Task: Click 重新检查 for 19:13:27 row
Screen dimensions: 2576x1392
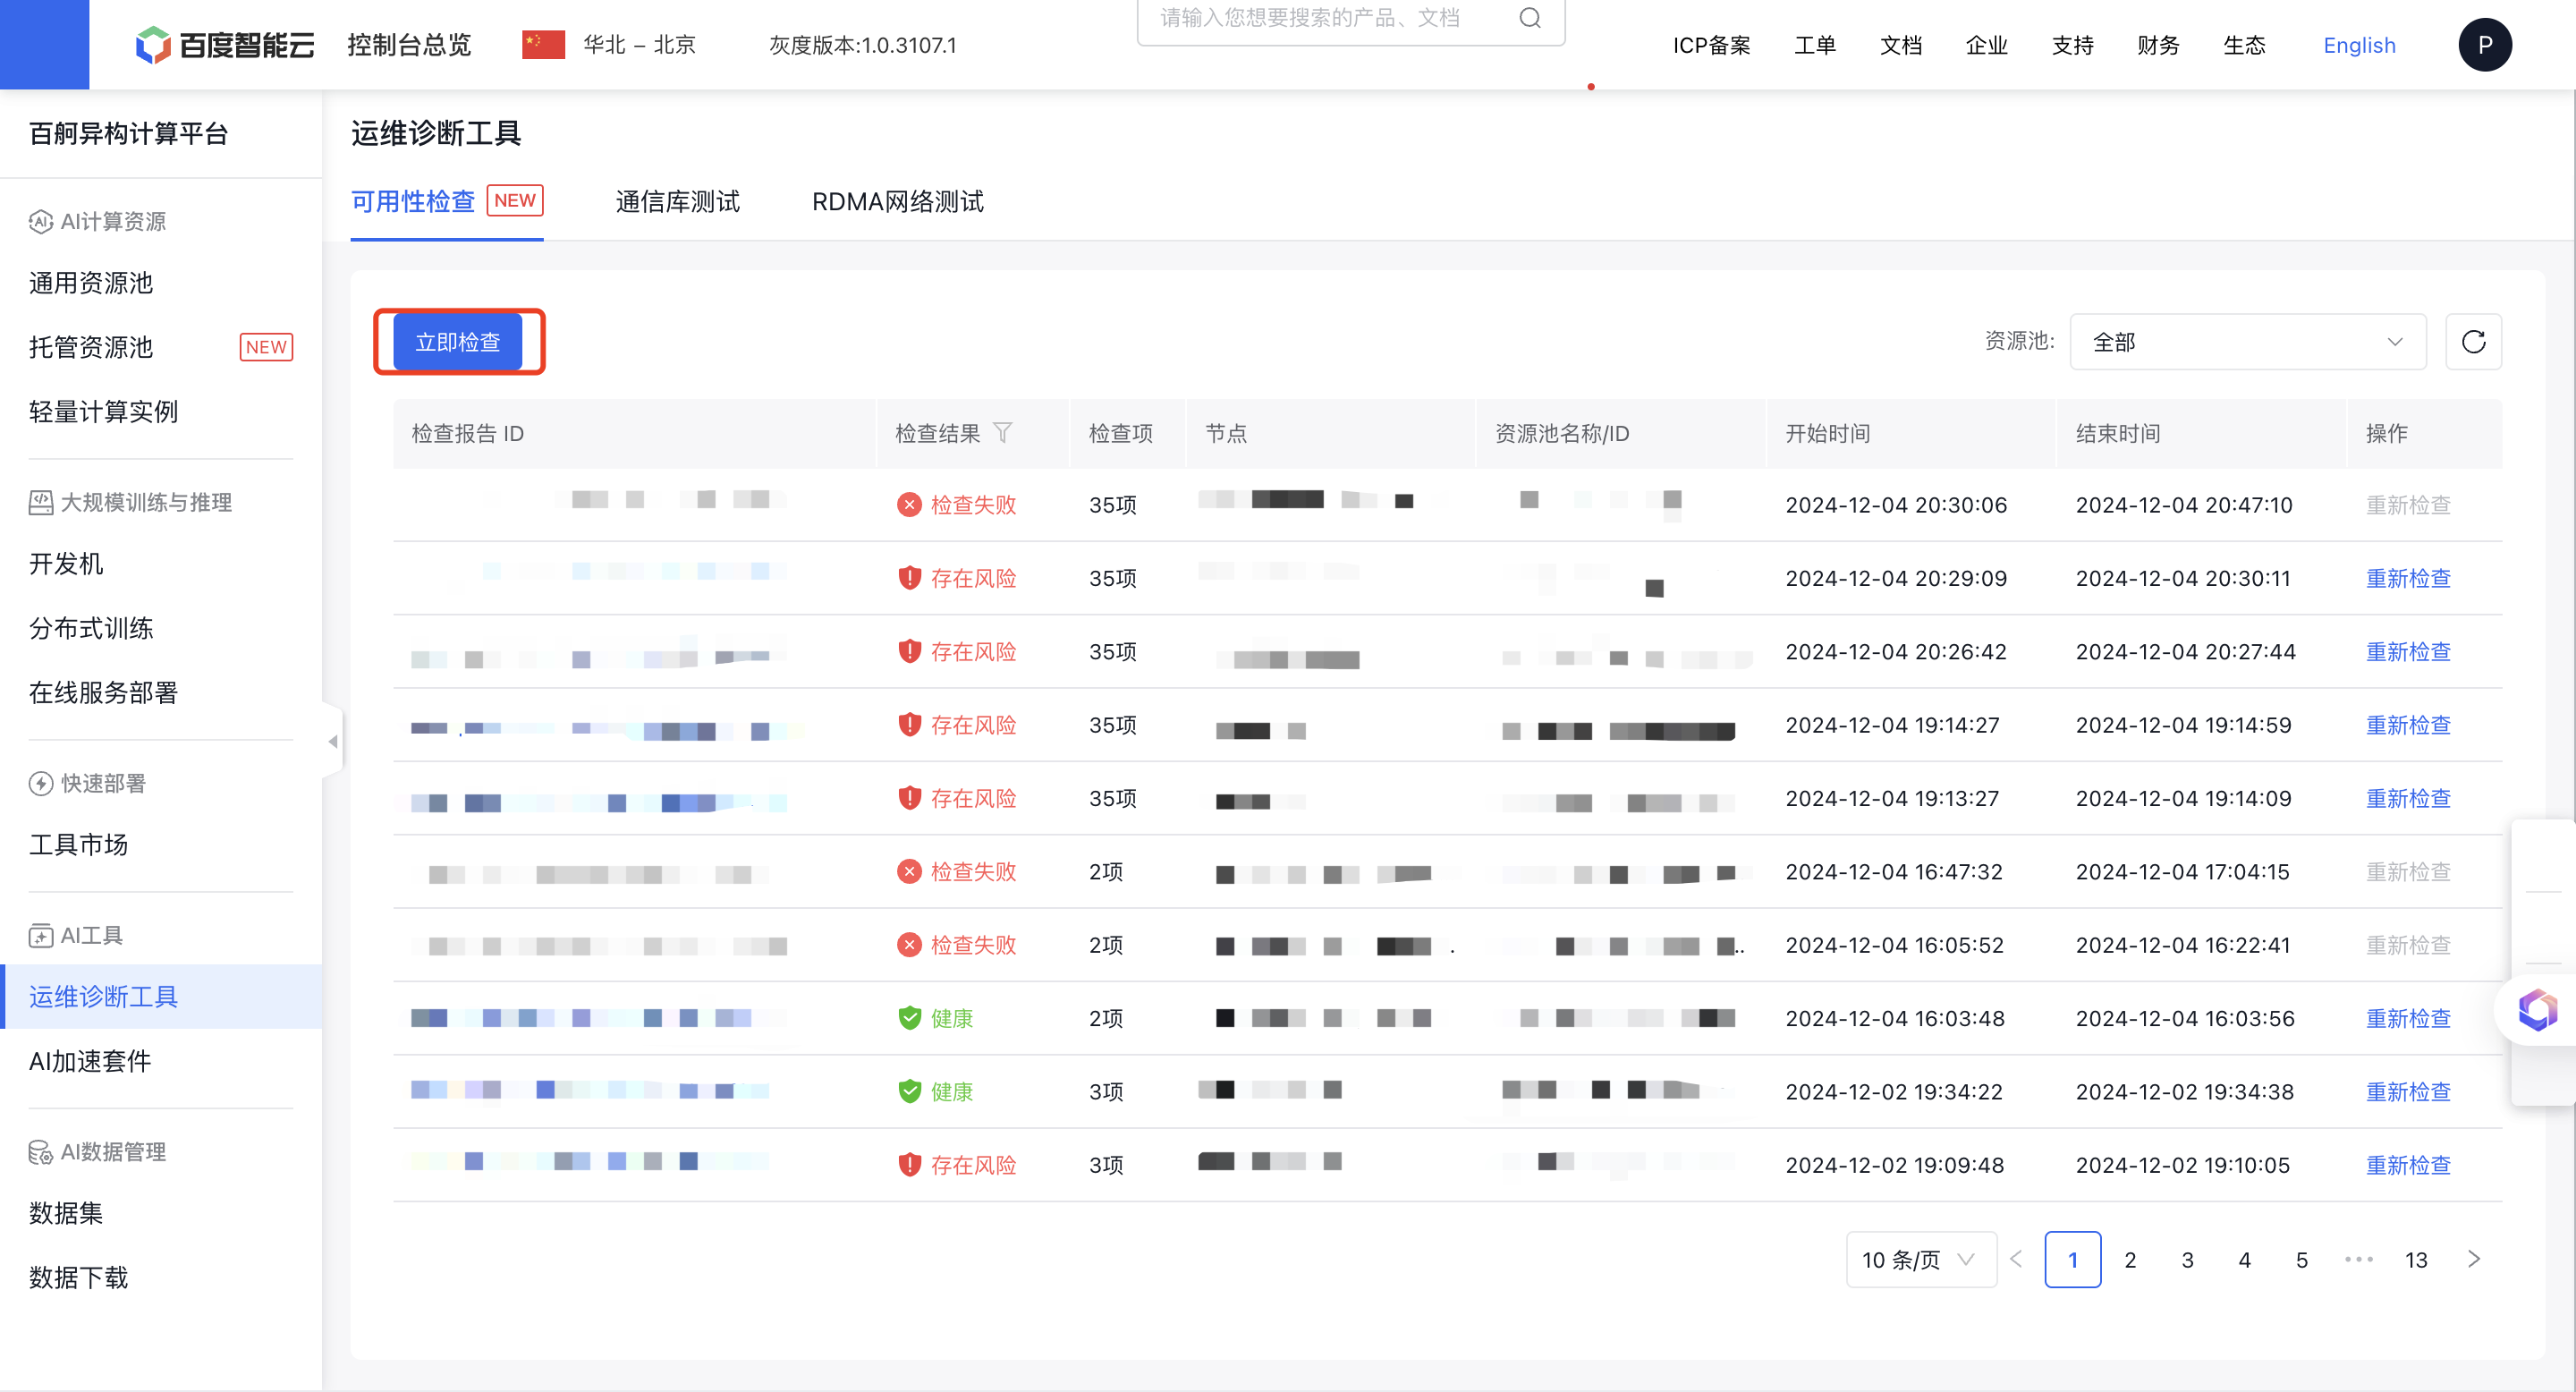Action: (2408, 798)
